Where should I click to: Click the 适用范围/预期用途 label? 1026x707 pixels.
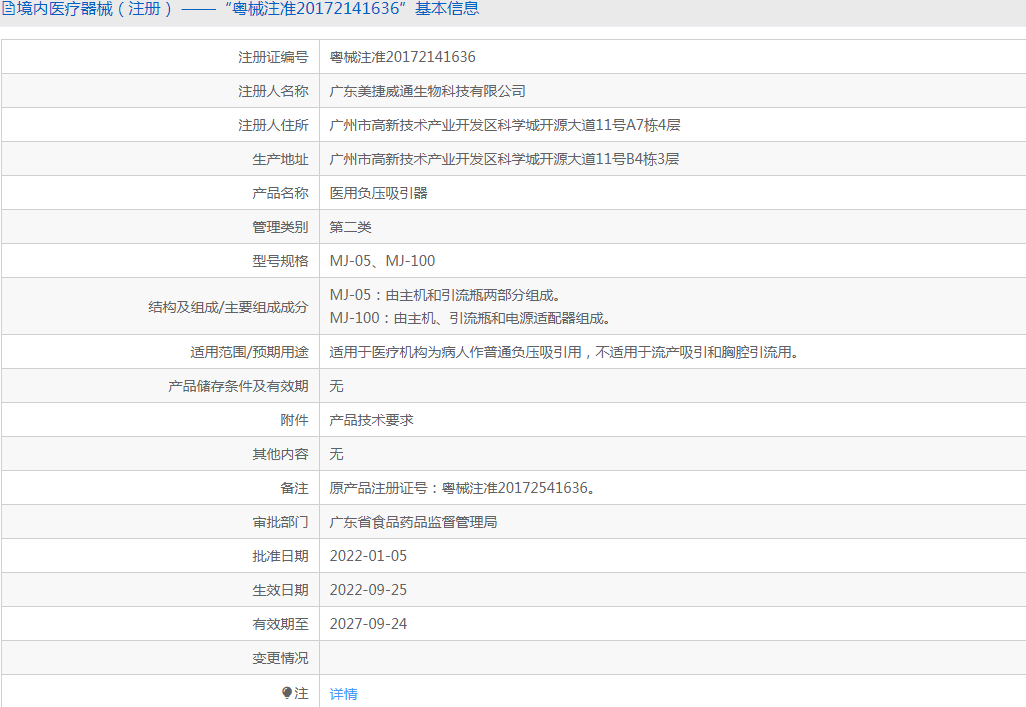click(x=249, y=352)
